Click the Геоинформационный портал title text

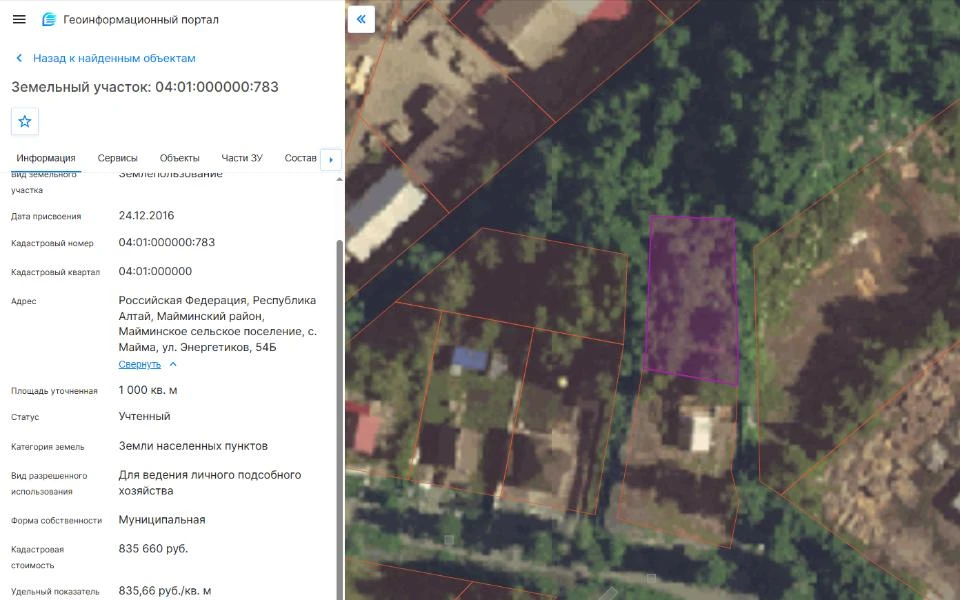click(x=141, y=20)
